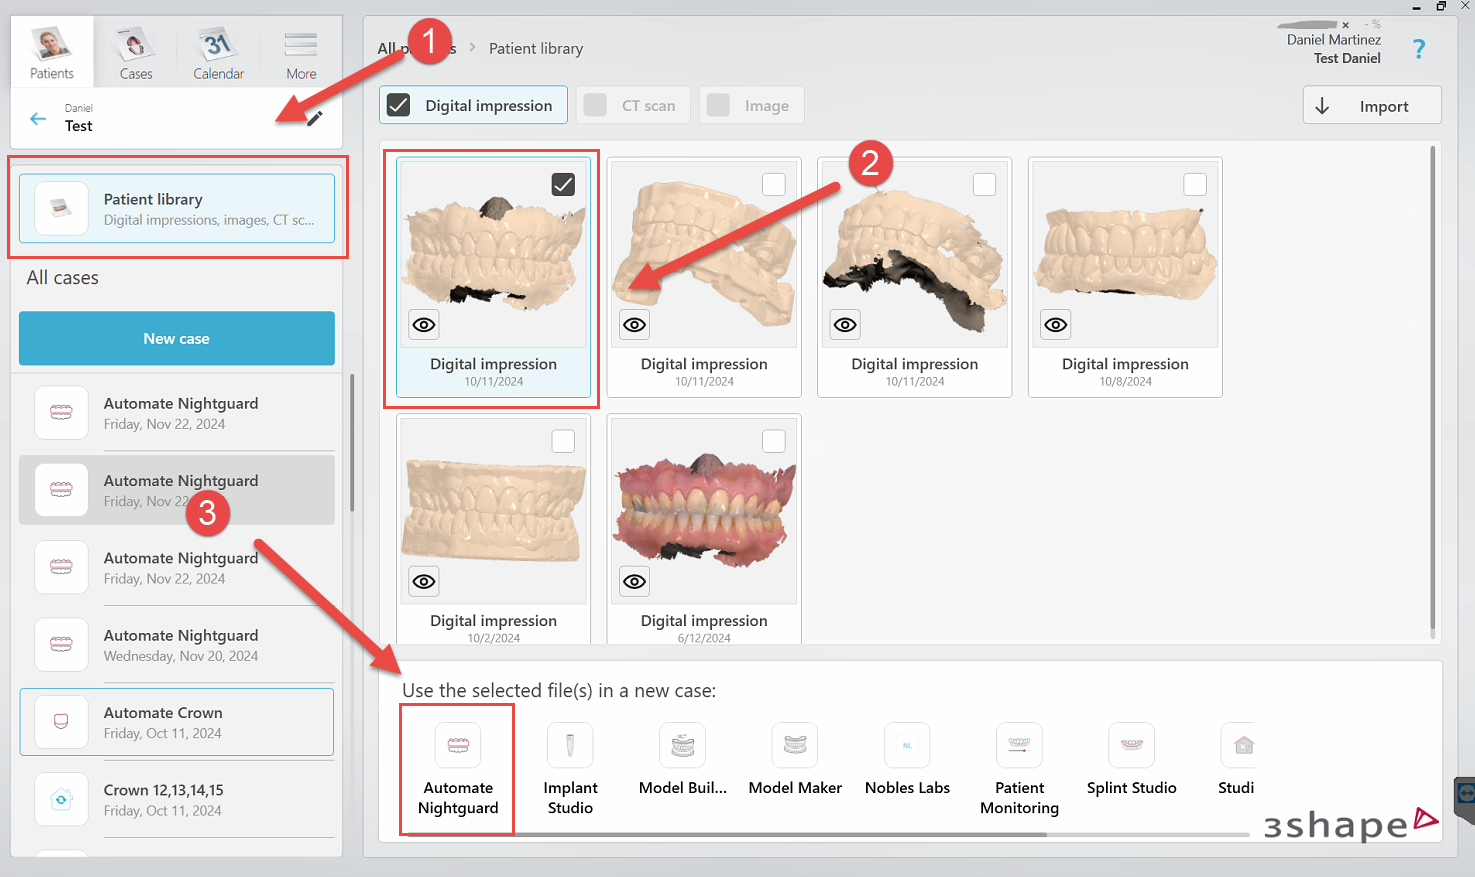
Task: Click the New case button
Action: [x=176, y=338]
